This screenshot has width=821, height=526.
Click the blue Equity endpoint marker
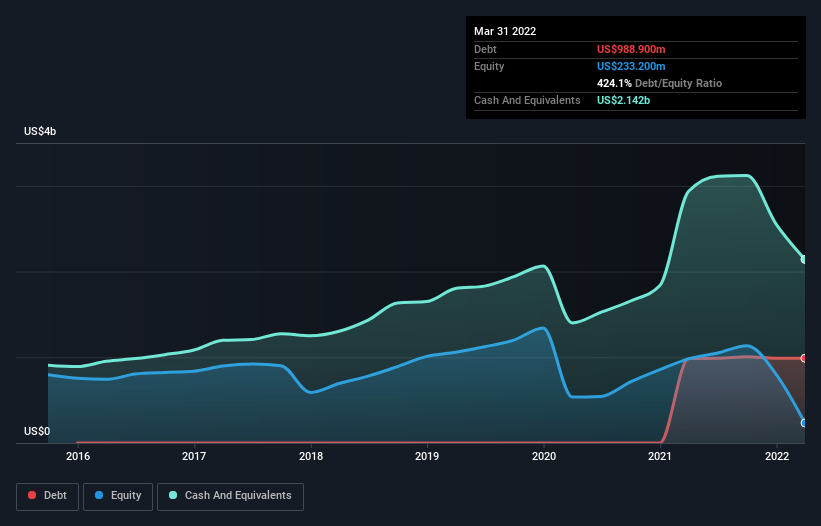804,423
